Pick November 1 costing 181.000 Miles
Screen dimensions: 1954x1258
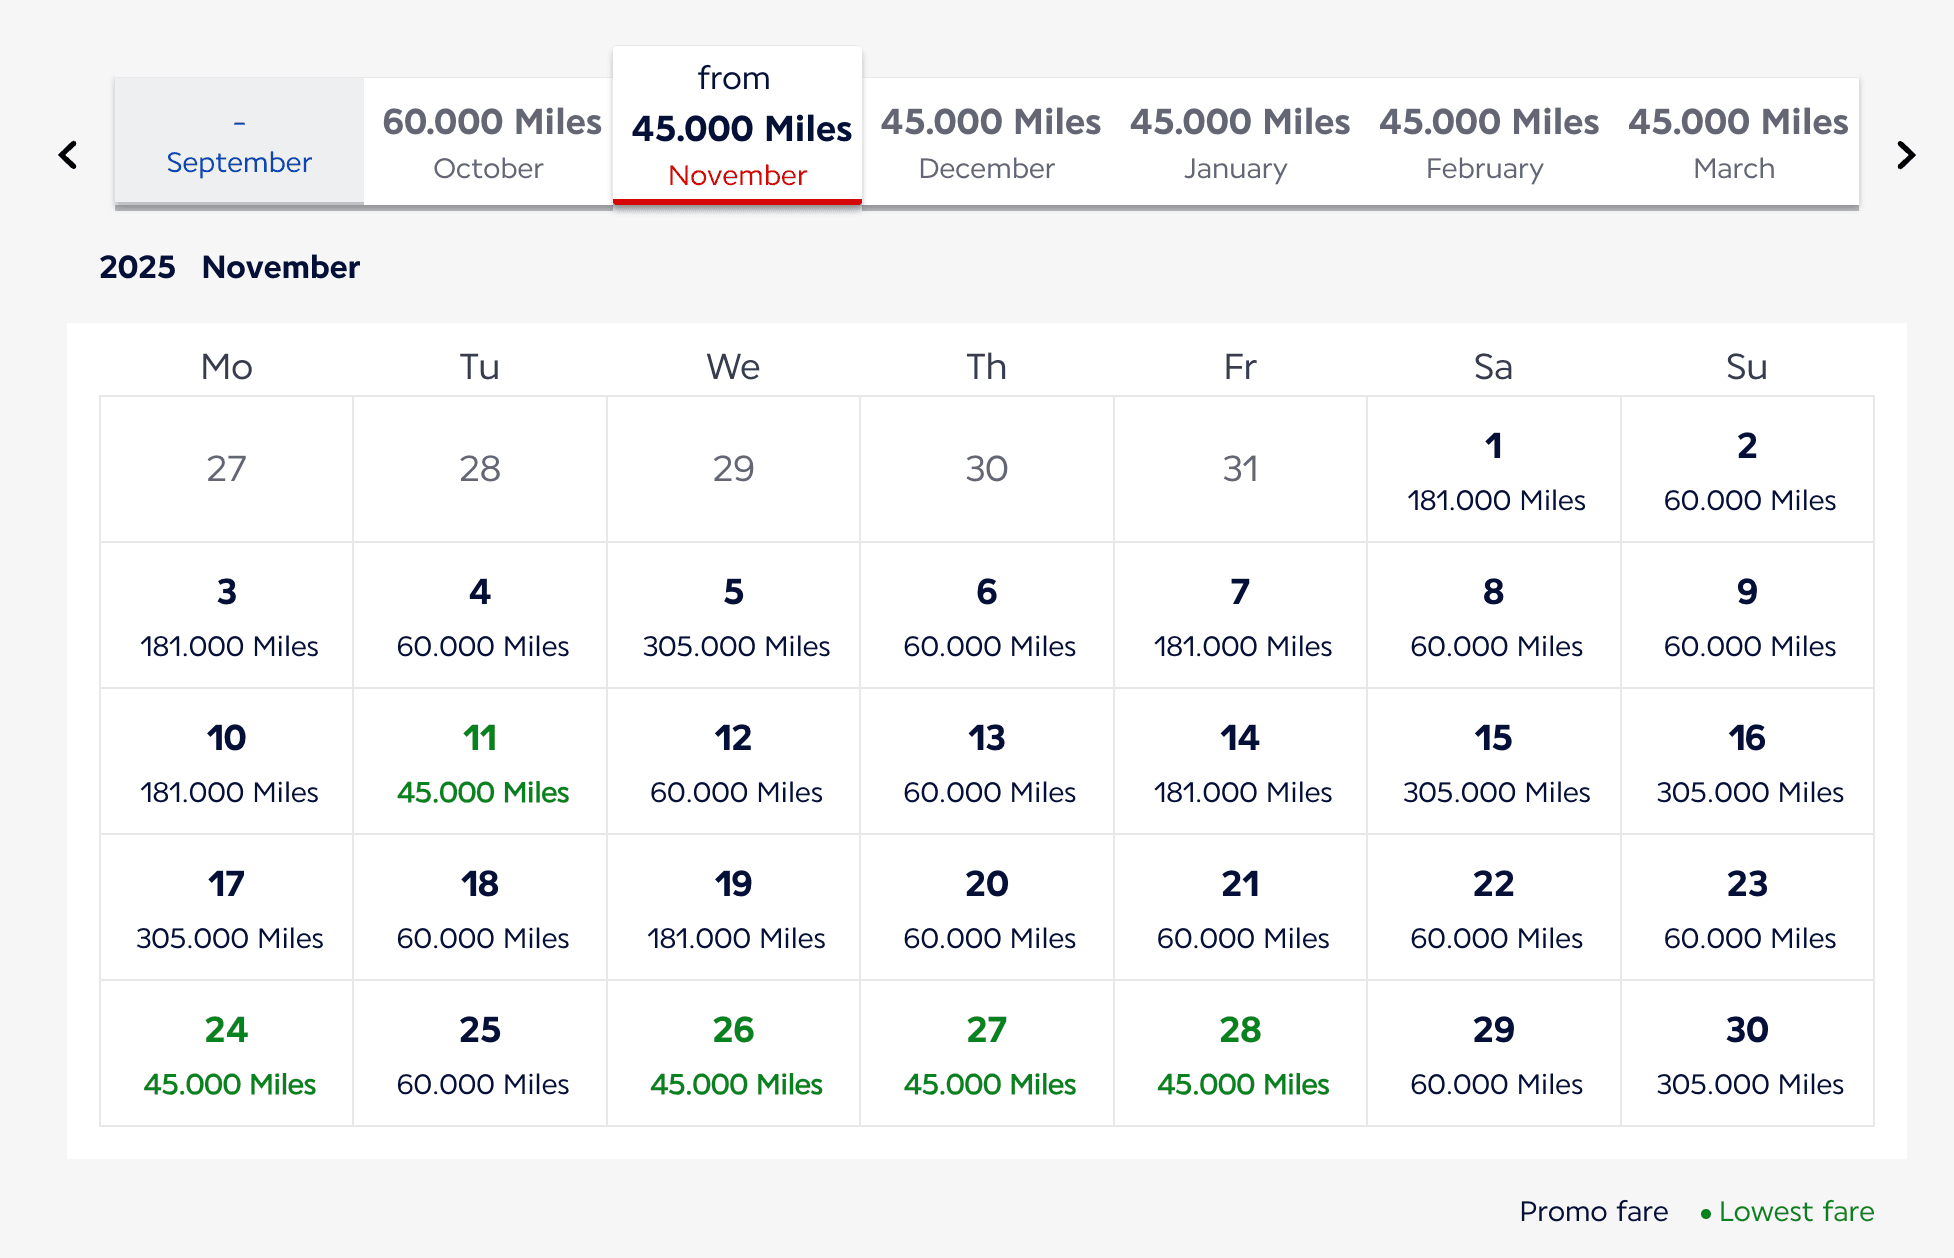tap(1493, 470)
